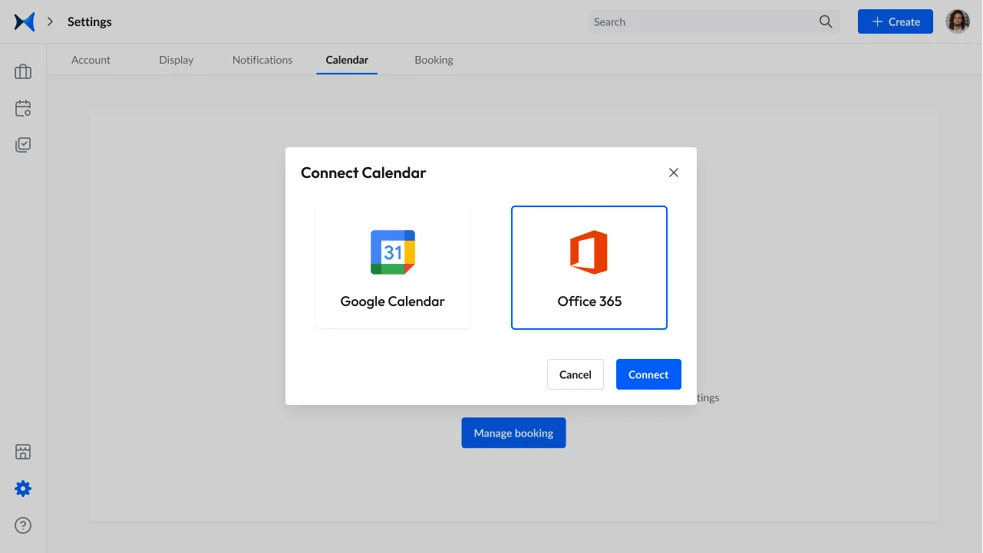983x553 pixels.
Task: Open the store icon in sidebar
Action: click(23, 452)
